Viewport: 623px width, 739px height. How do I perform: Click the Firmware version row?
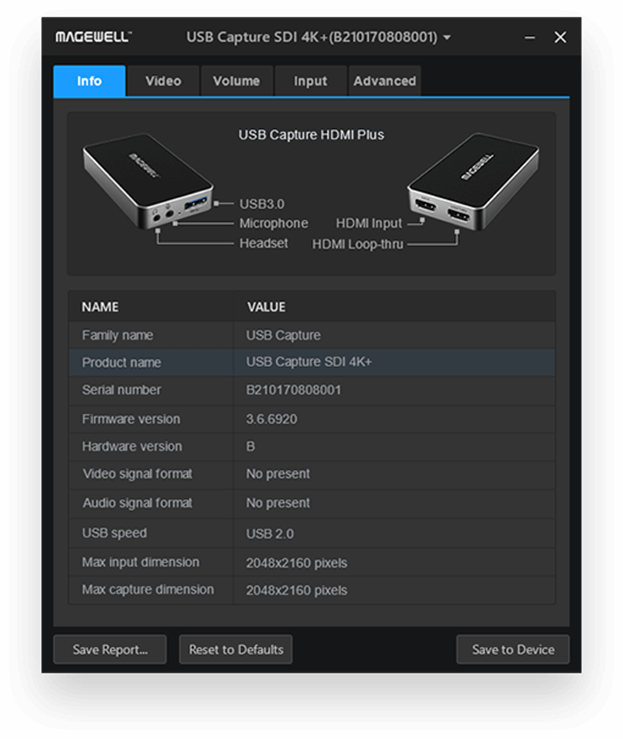311,419
